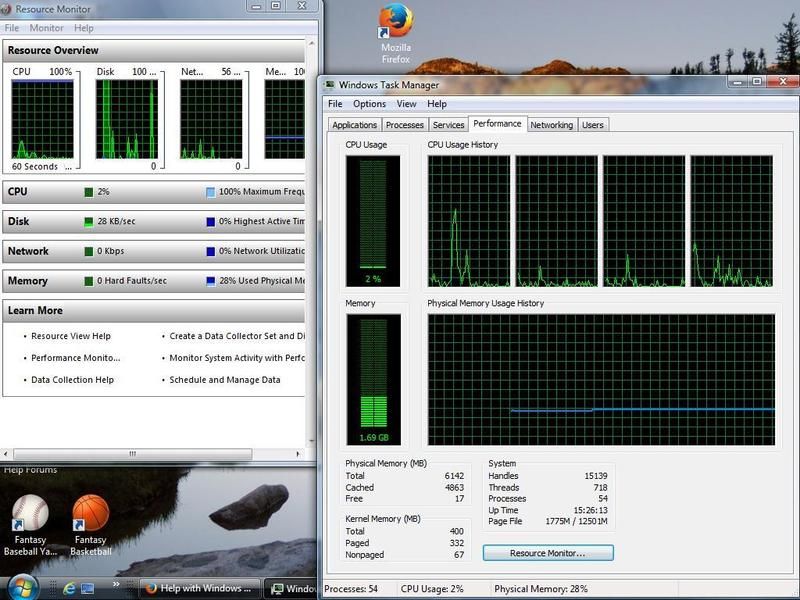The height and width of the screenshot is (600, 800).
Task: Click the Task Manager title bar icon
Action: point(331,84)
